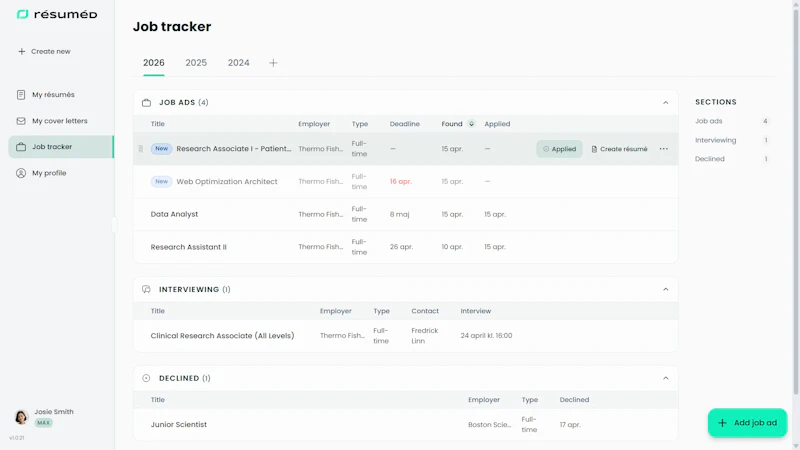Click Create new in sidebar

tap(44, 52)
